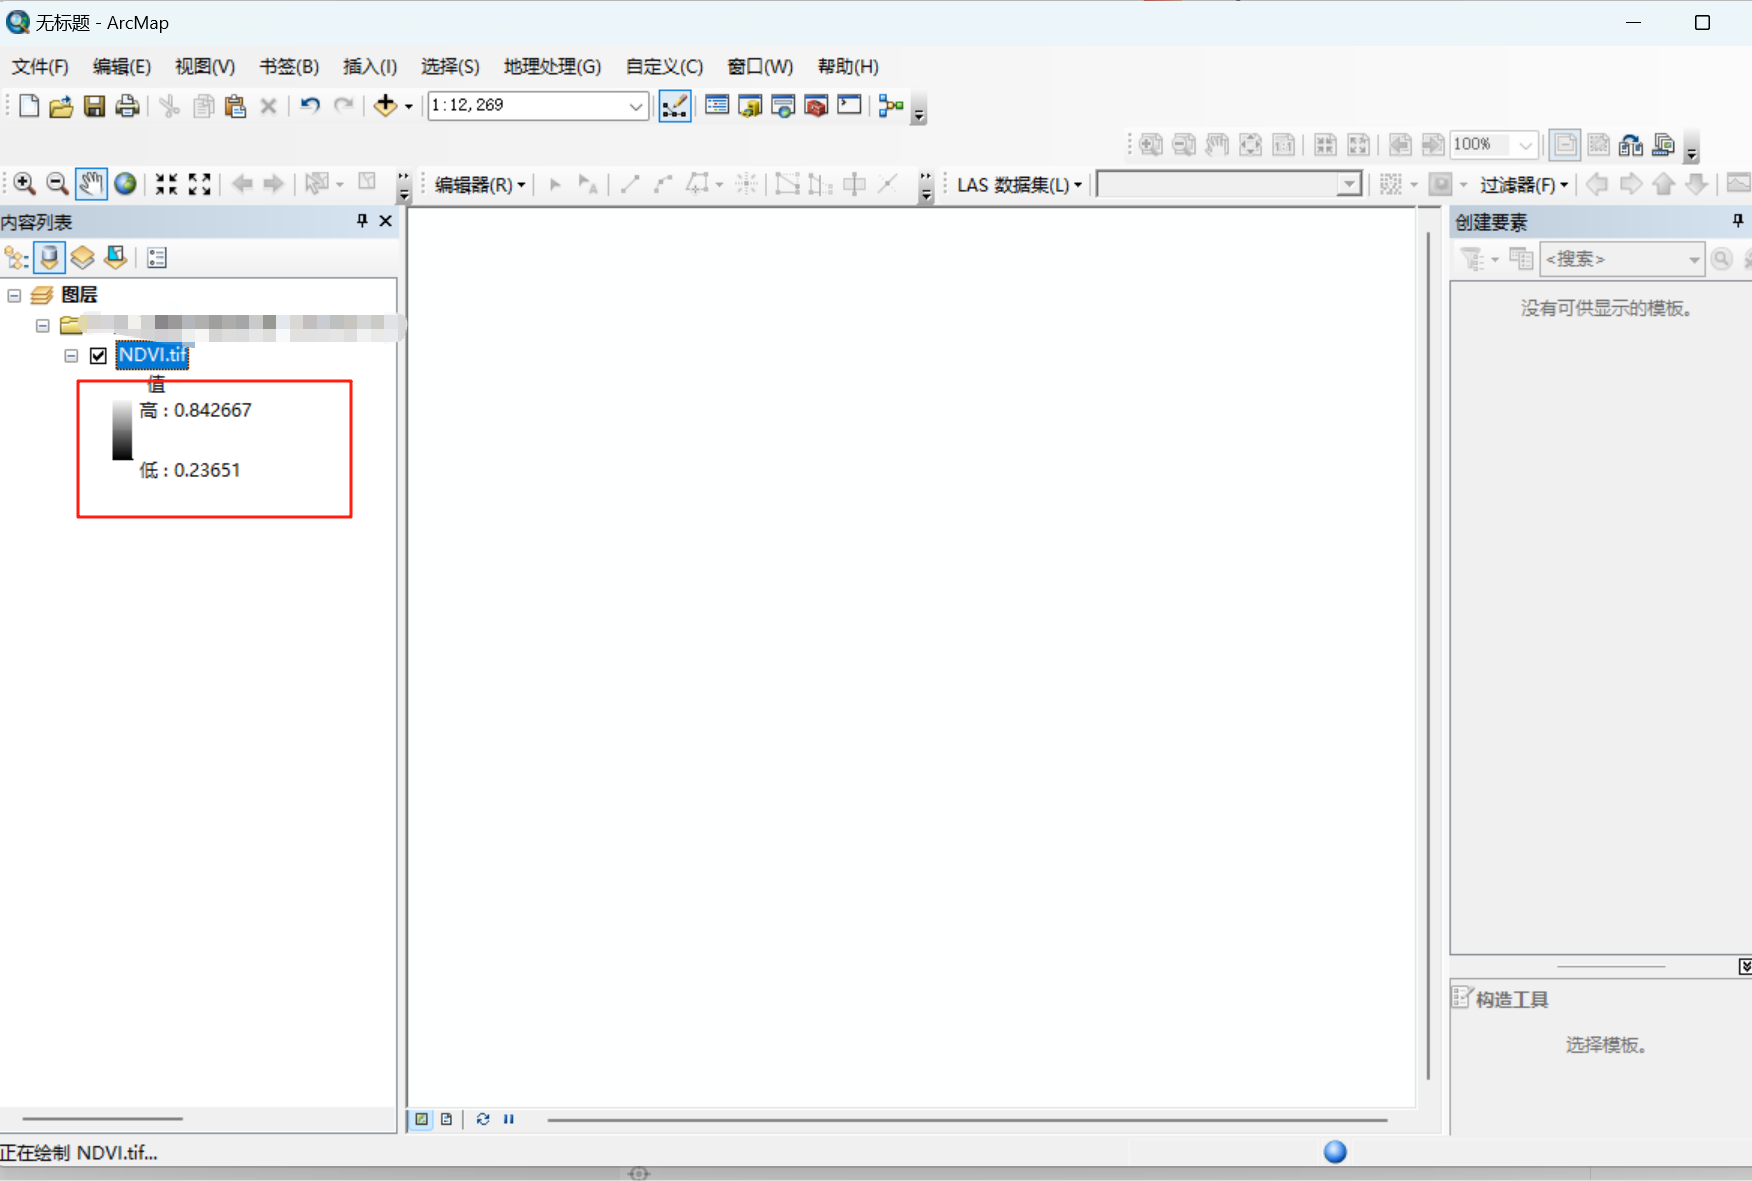Click the Add Data icon

click(x=385, y=106)
